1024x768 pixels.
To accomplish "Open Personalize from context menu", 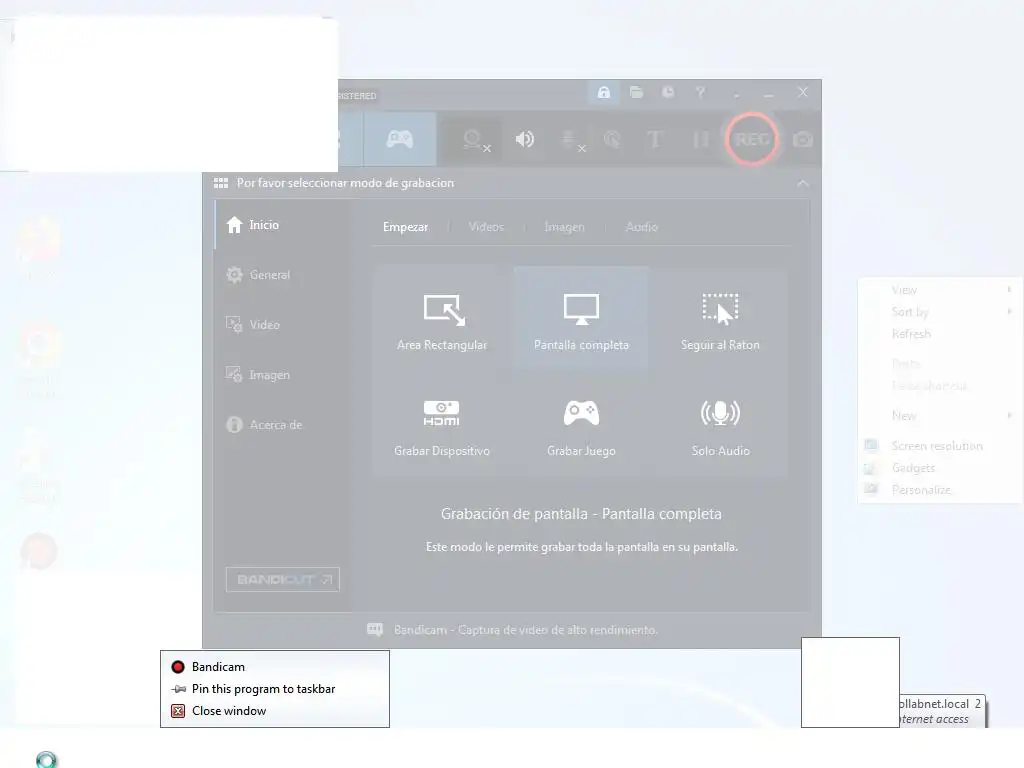I will [940, 490].
